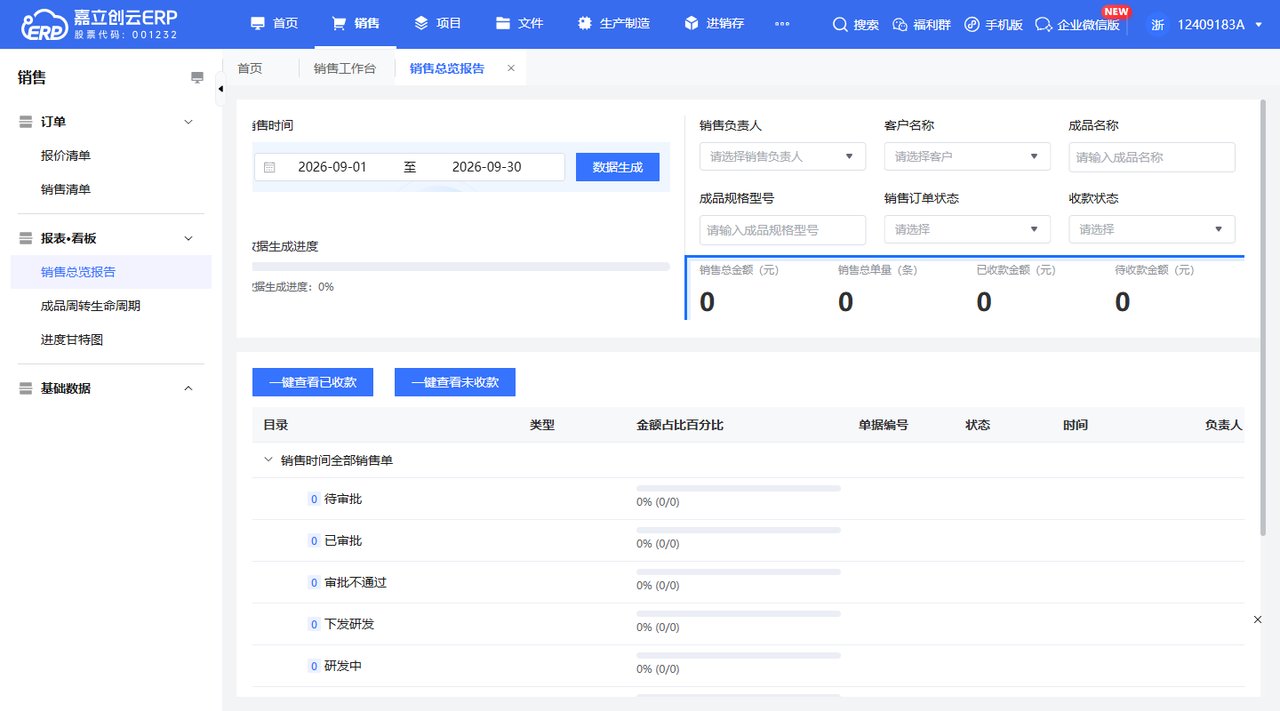Select 销售总览报告 in the sidebar
This screenshot has height=711, width=1280.
(111, 272)
